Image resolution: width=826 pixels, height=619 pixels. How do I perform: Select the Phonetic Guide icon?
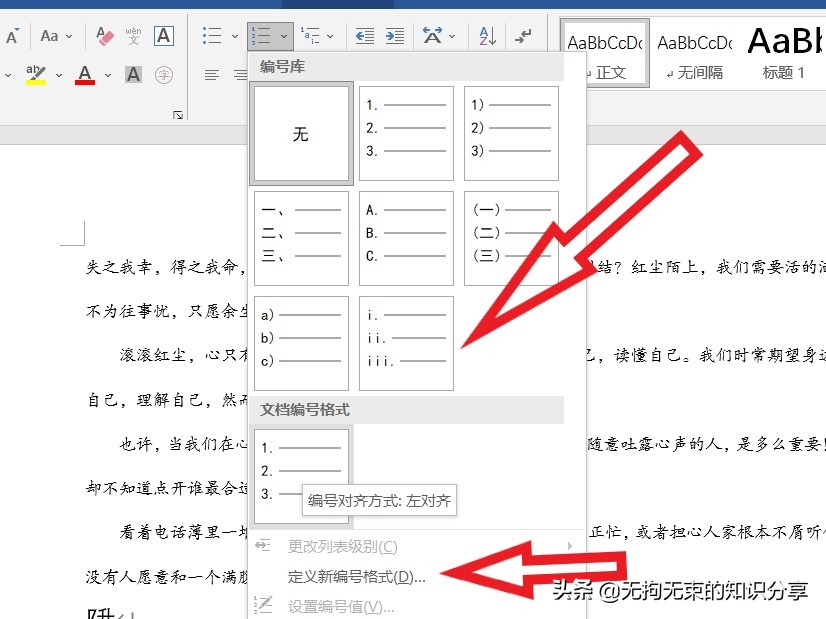coord(133,35)
